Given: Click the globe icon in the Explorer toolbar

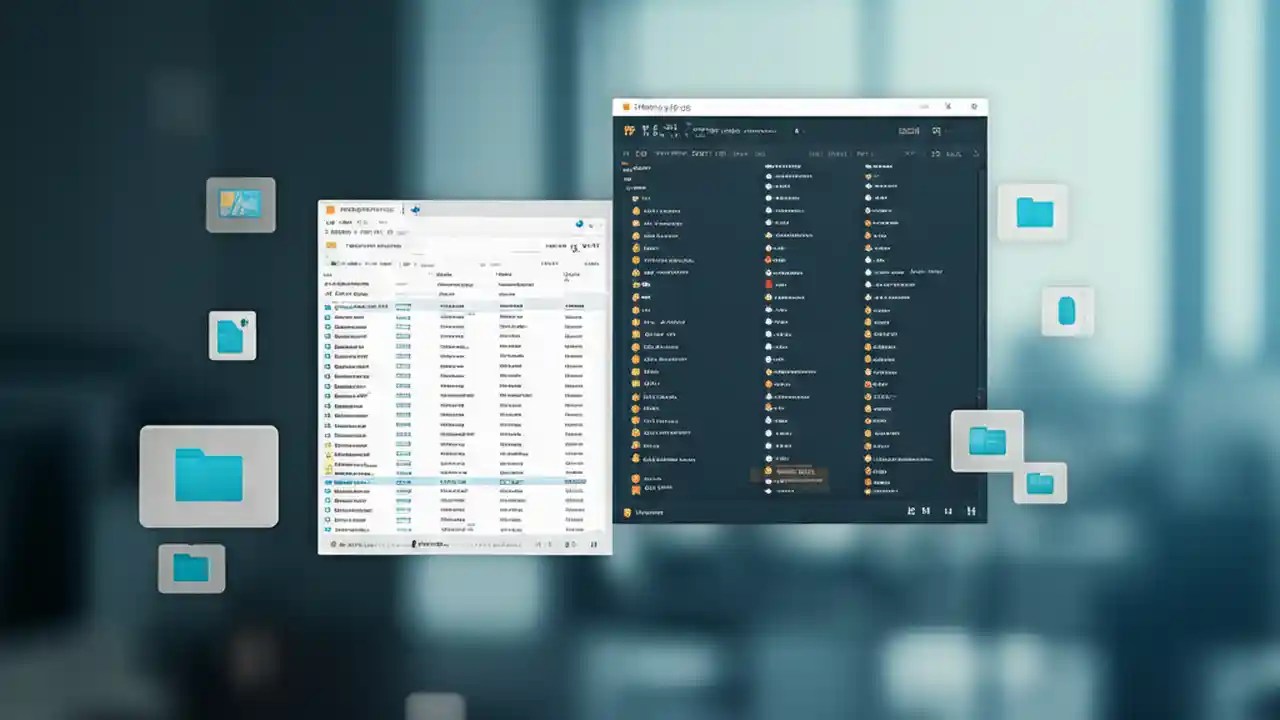Looking at the screenshot, I should click(x=578, y=224).
